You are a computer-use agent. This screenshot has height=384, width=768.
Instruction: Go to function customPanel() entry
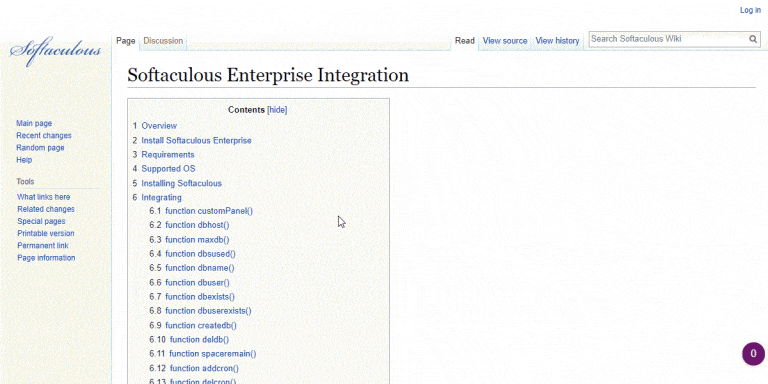click(x=209, y=211)
